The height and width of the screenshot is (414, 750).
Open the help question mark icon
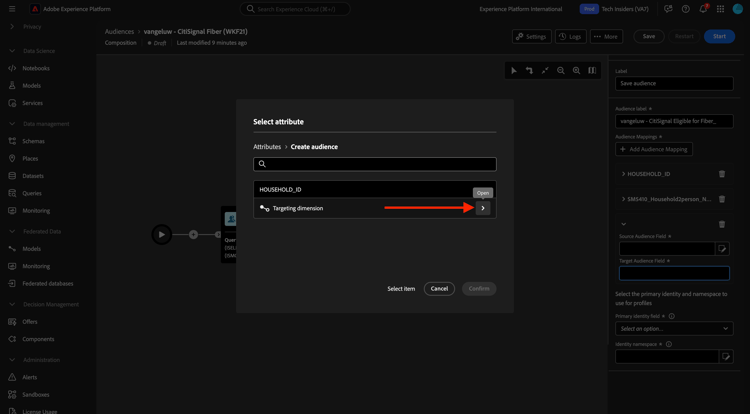coord(685,9)
